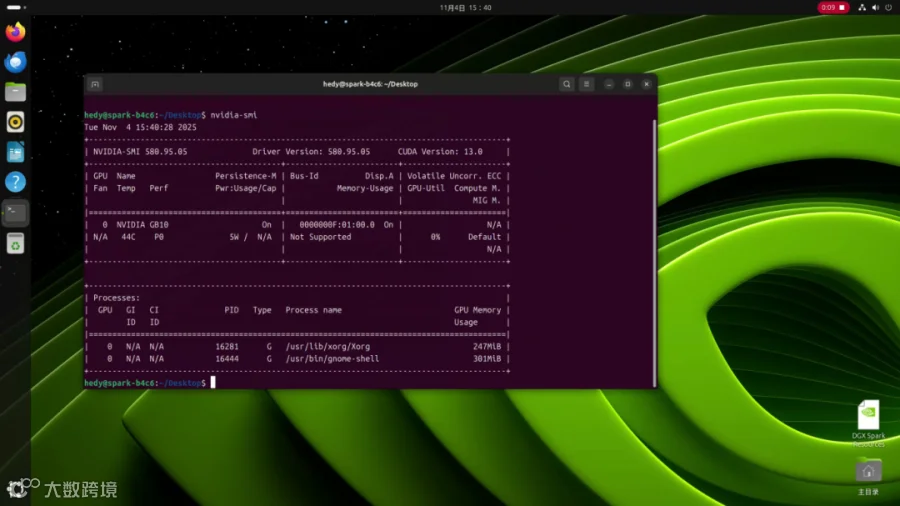
Task: Open the date and time clock menu
Action: (465, 7)
